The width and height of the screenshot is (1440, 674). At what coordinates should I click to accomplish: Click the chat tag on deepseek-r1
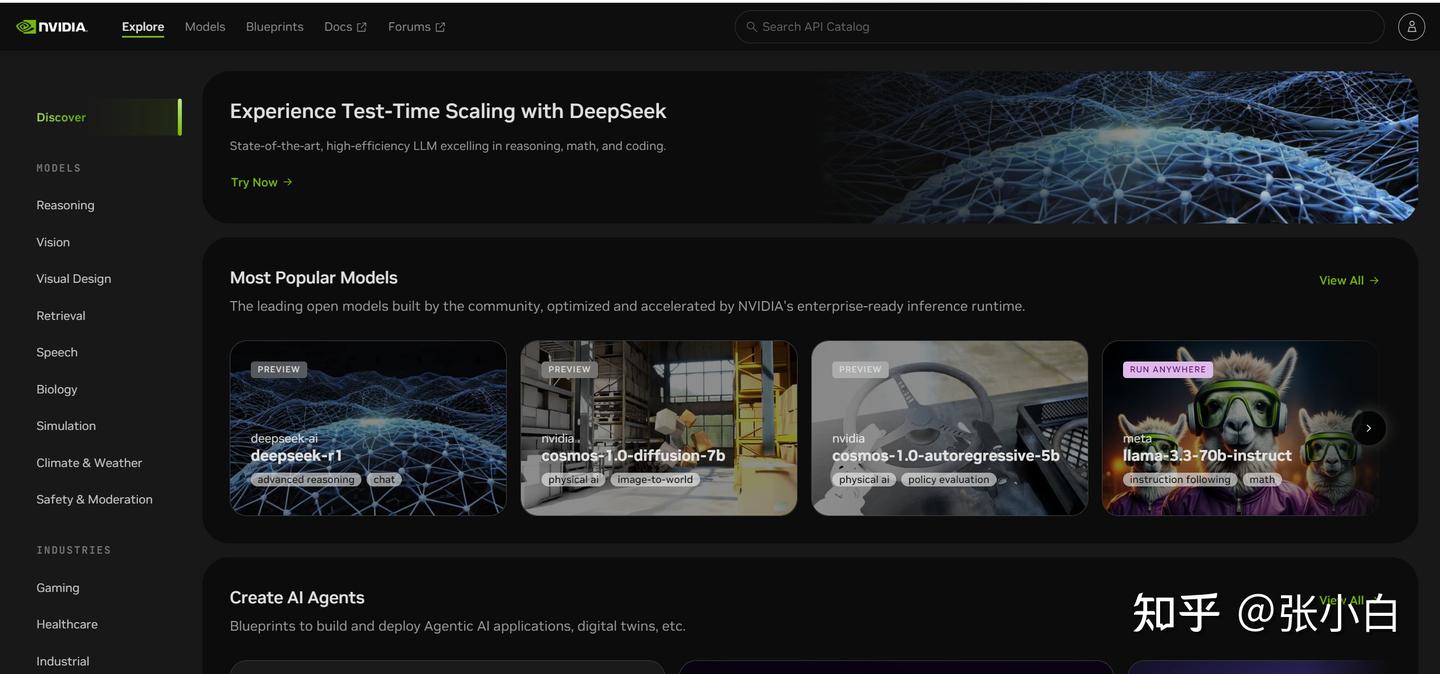click(384, 480)
